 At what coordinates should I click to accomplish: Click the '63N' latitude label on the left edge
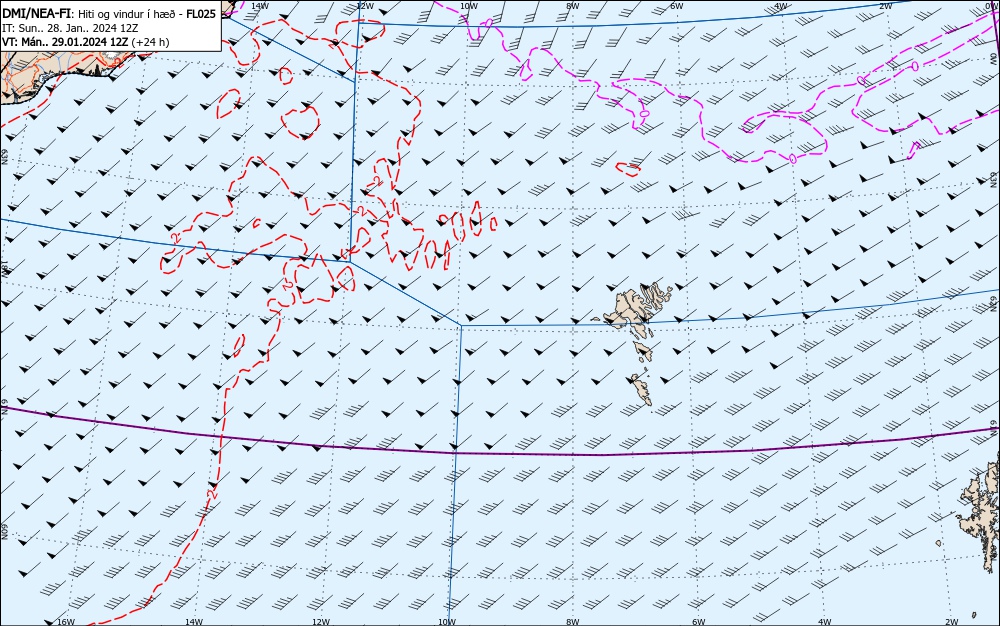[4, 157]
